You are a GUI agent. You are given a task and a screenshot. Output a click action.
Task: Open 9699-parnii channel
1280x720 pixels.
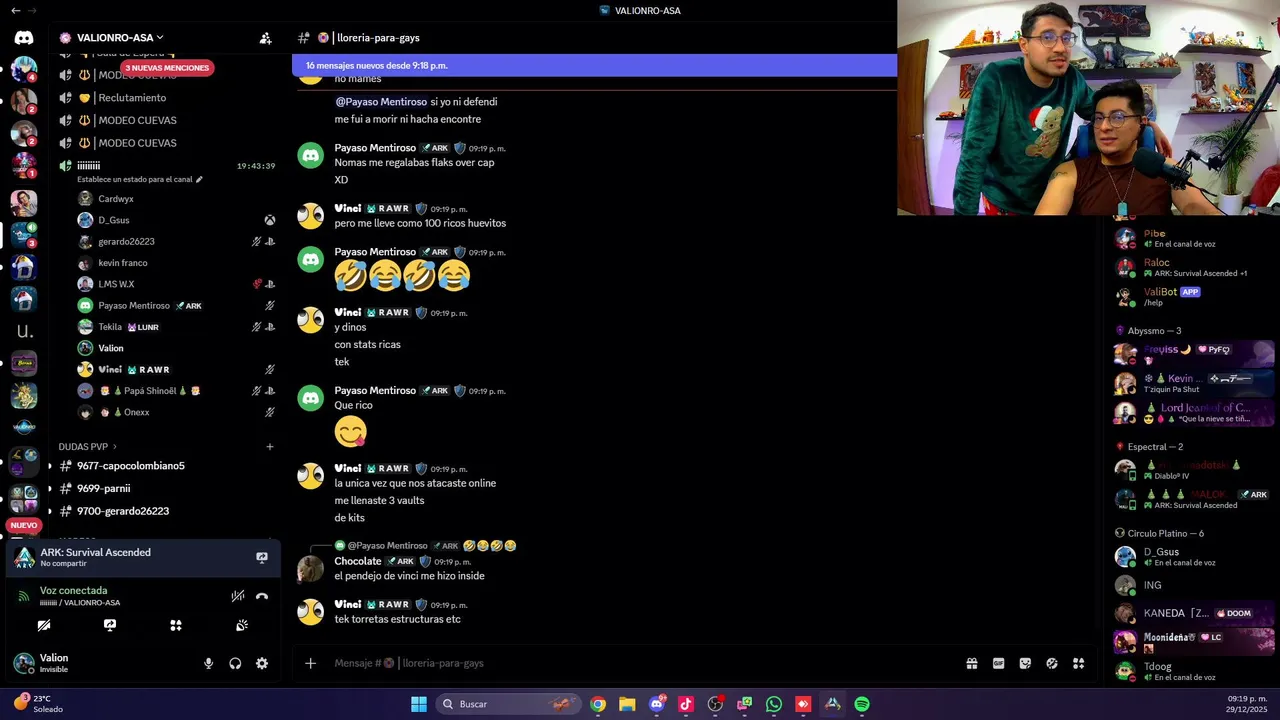104,489
